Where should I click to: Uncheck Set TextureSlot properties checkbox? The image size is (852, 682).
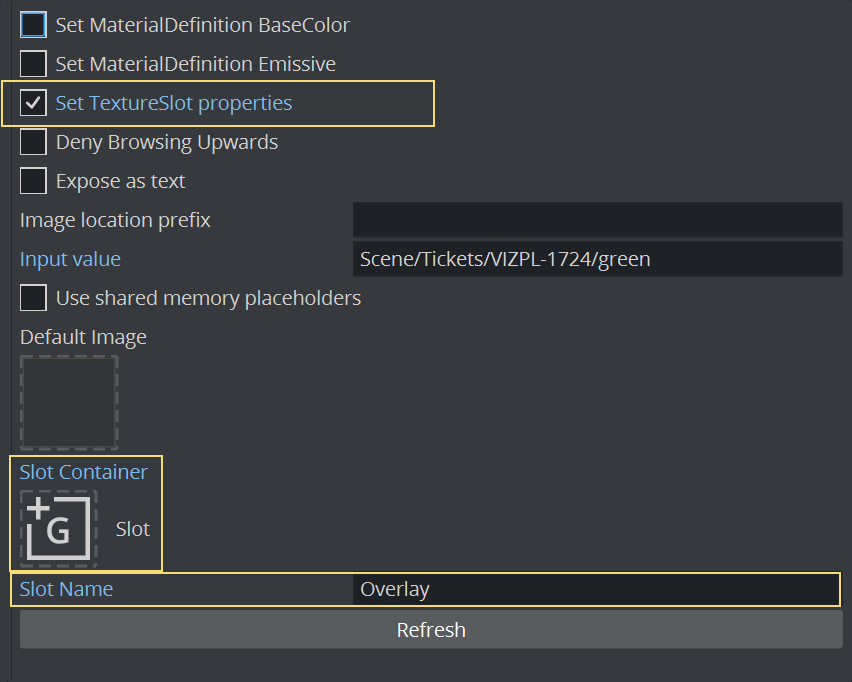(x=34, y=103)
